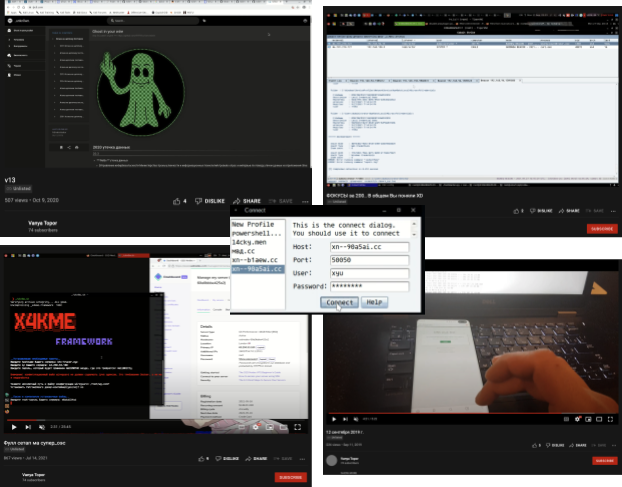Viewport: 622px width, 487px height.
Task: Share the Фулл сетап video
Action: (256, 458)
